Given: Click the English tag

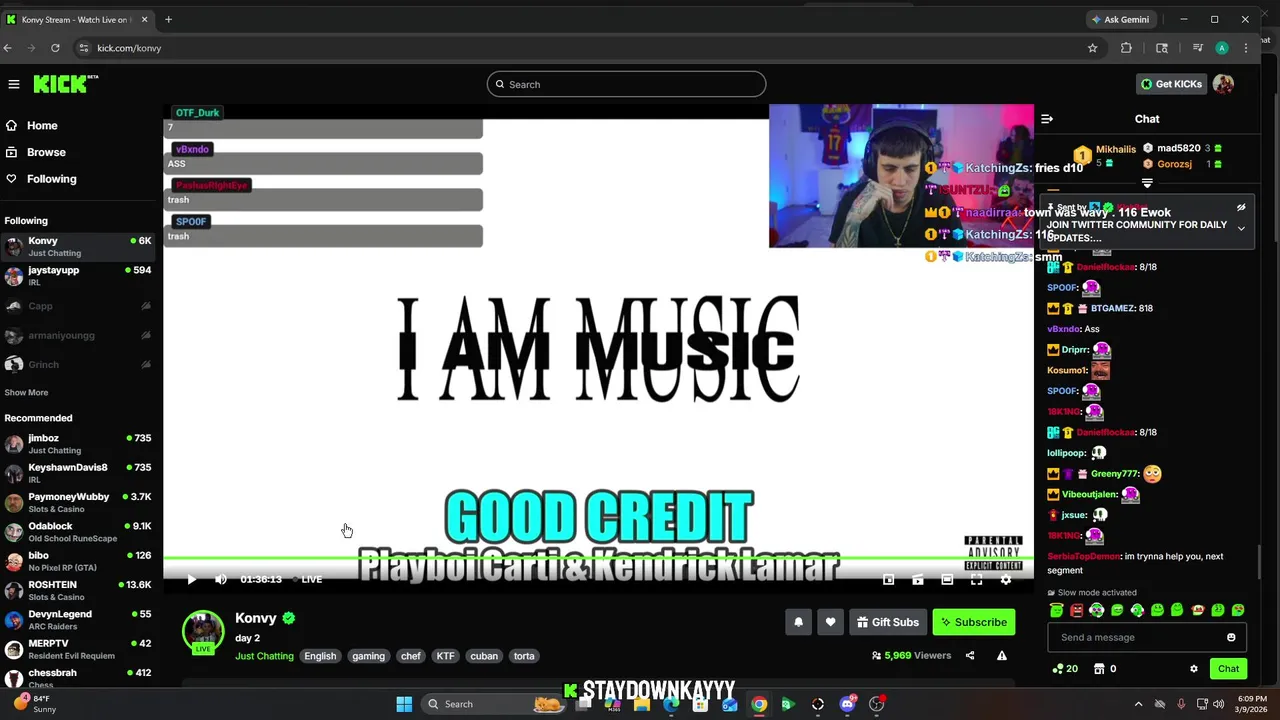Looking at the screenshot, I should 320,656.
